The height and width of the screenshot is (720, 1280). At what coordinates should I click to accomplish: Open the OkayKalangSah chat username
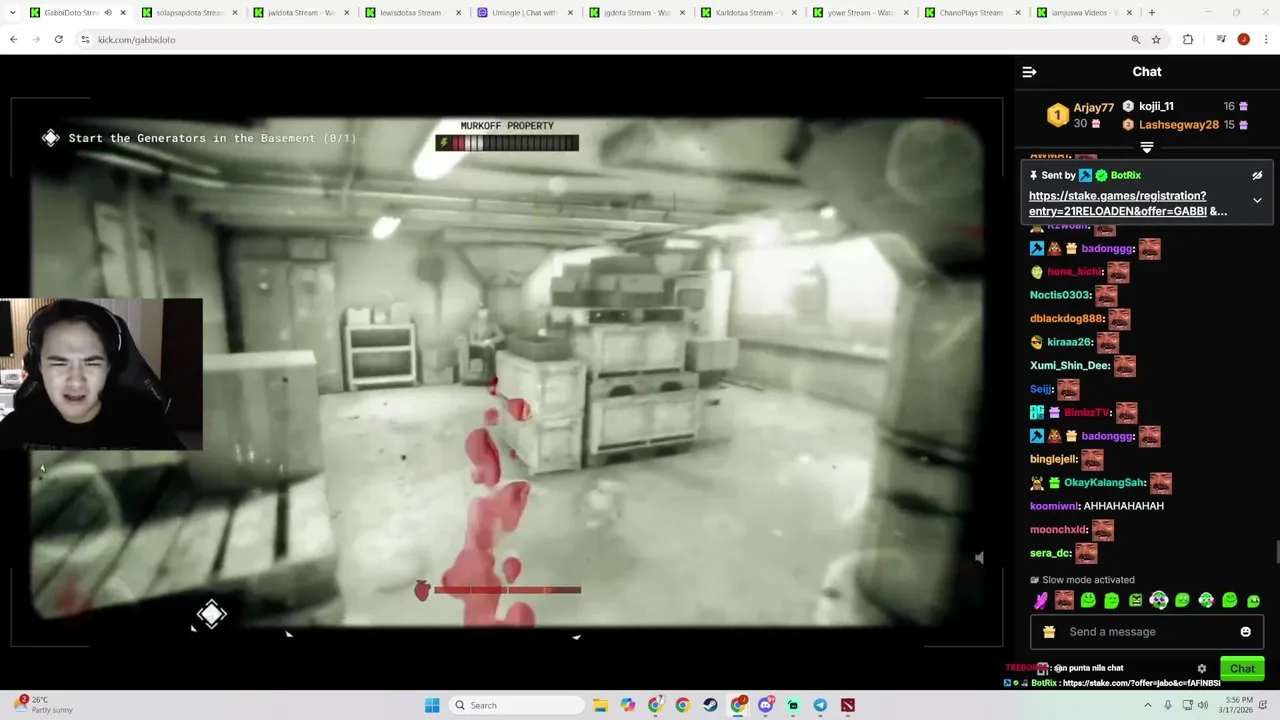tap(1104, 483)
